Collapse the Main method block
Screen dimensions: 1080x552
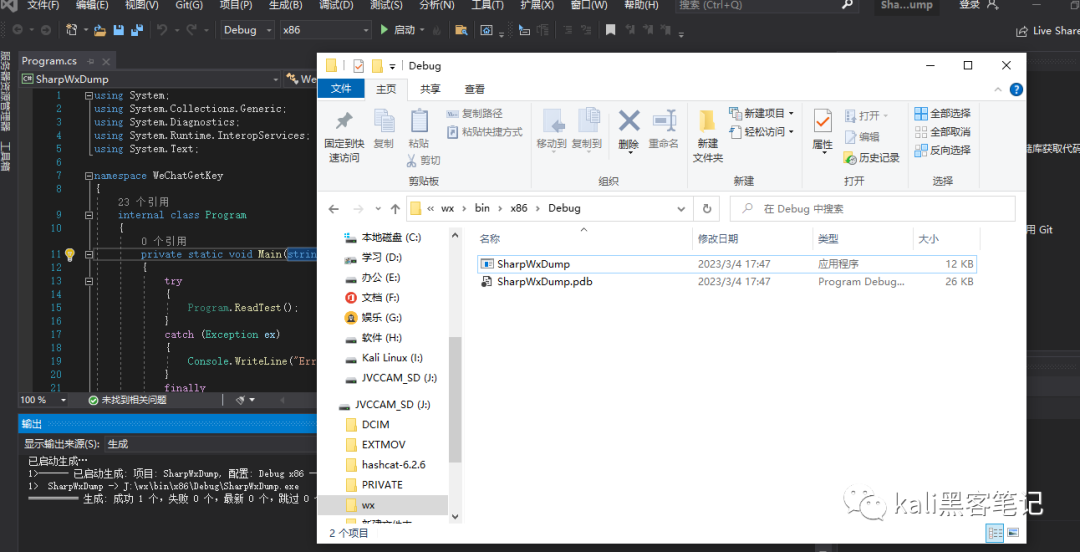88,254
